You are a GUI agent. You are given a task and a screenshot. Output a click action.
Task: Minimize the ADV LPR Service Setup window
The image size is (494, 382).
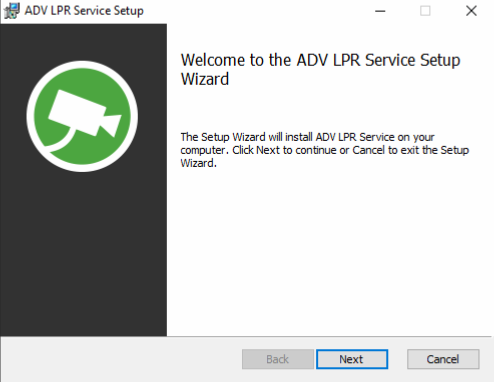click(380, 11)
